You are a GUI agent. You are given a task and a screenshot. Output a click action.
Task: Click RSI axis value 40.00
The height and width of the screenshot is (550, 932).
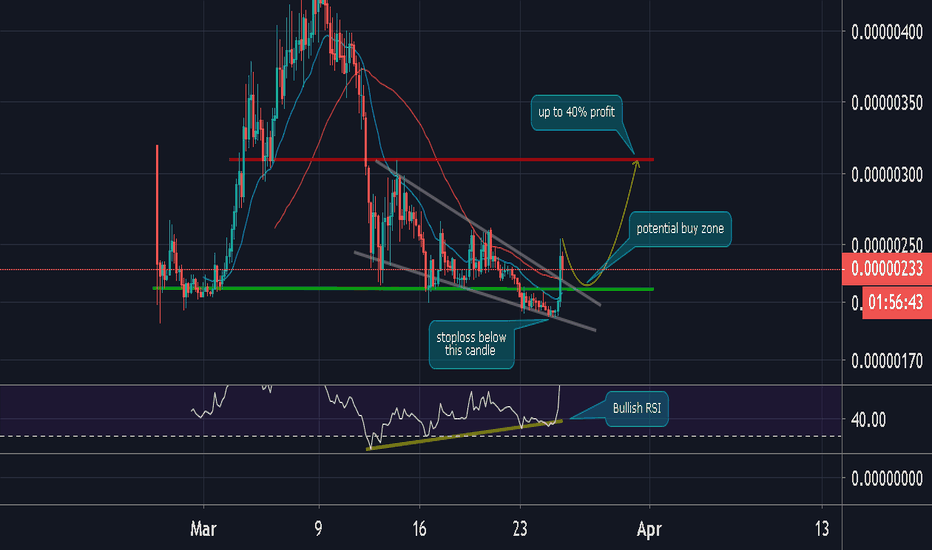pos(868,420)
